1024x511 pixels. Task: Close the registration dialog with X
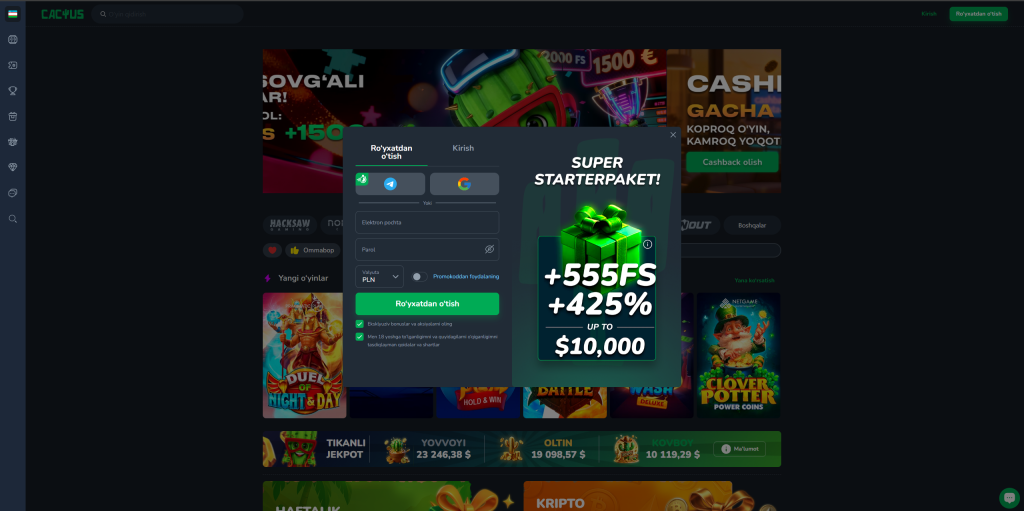(673, 135)
